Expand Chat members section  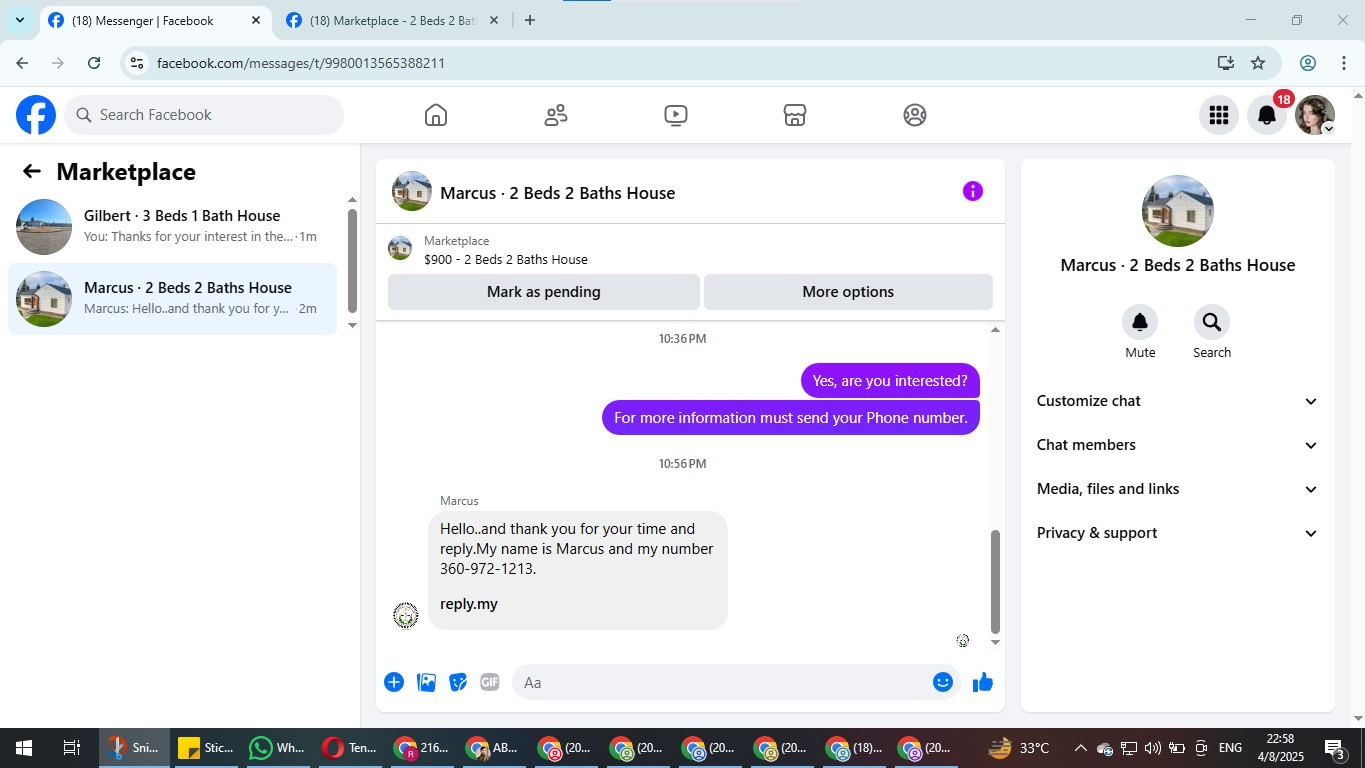tap(1178, 445)
